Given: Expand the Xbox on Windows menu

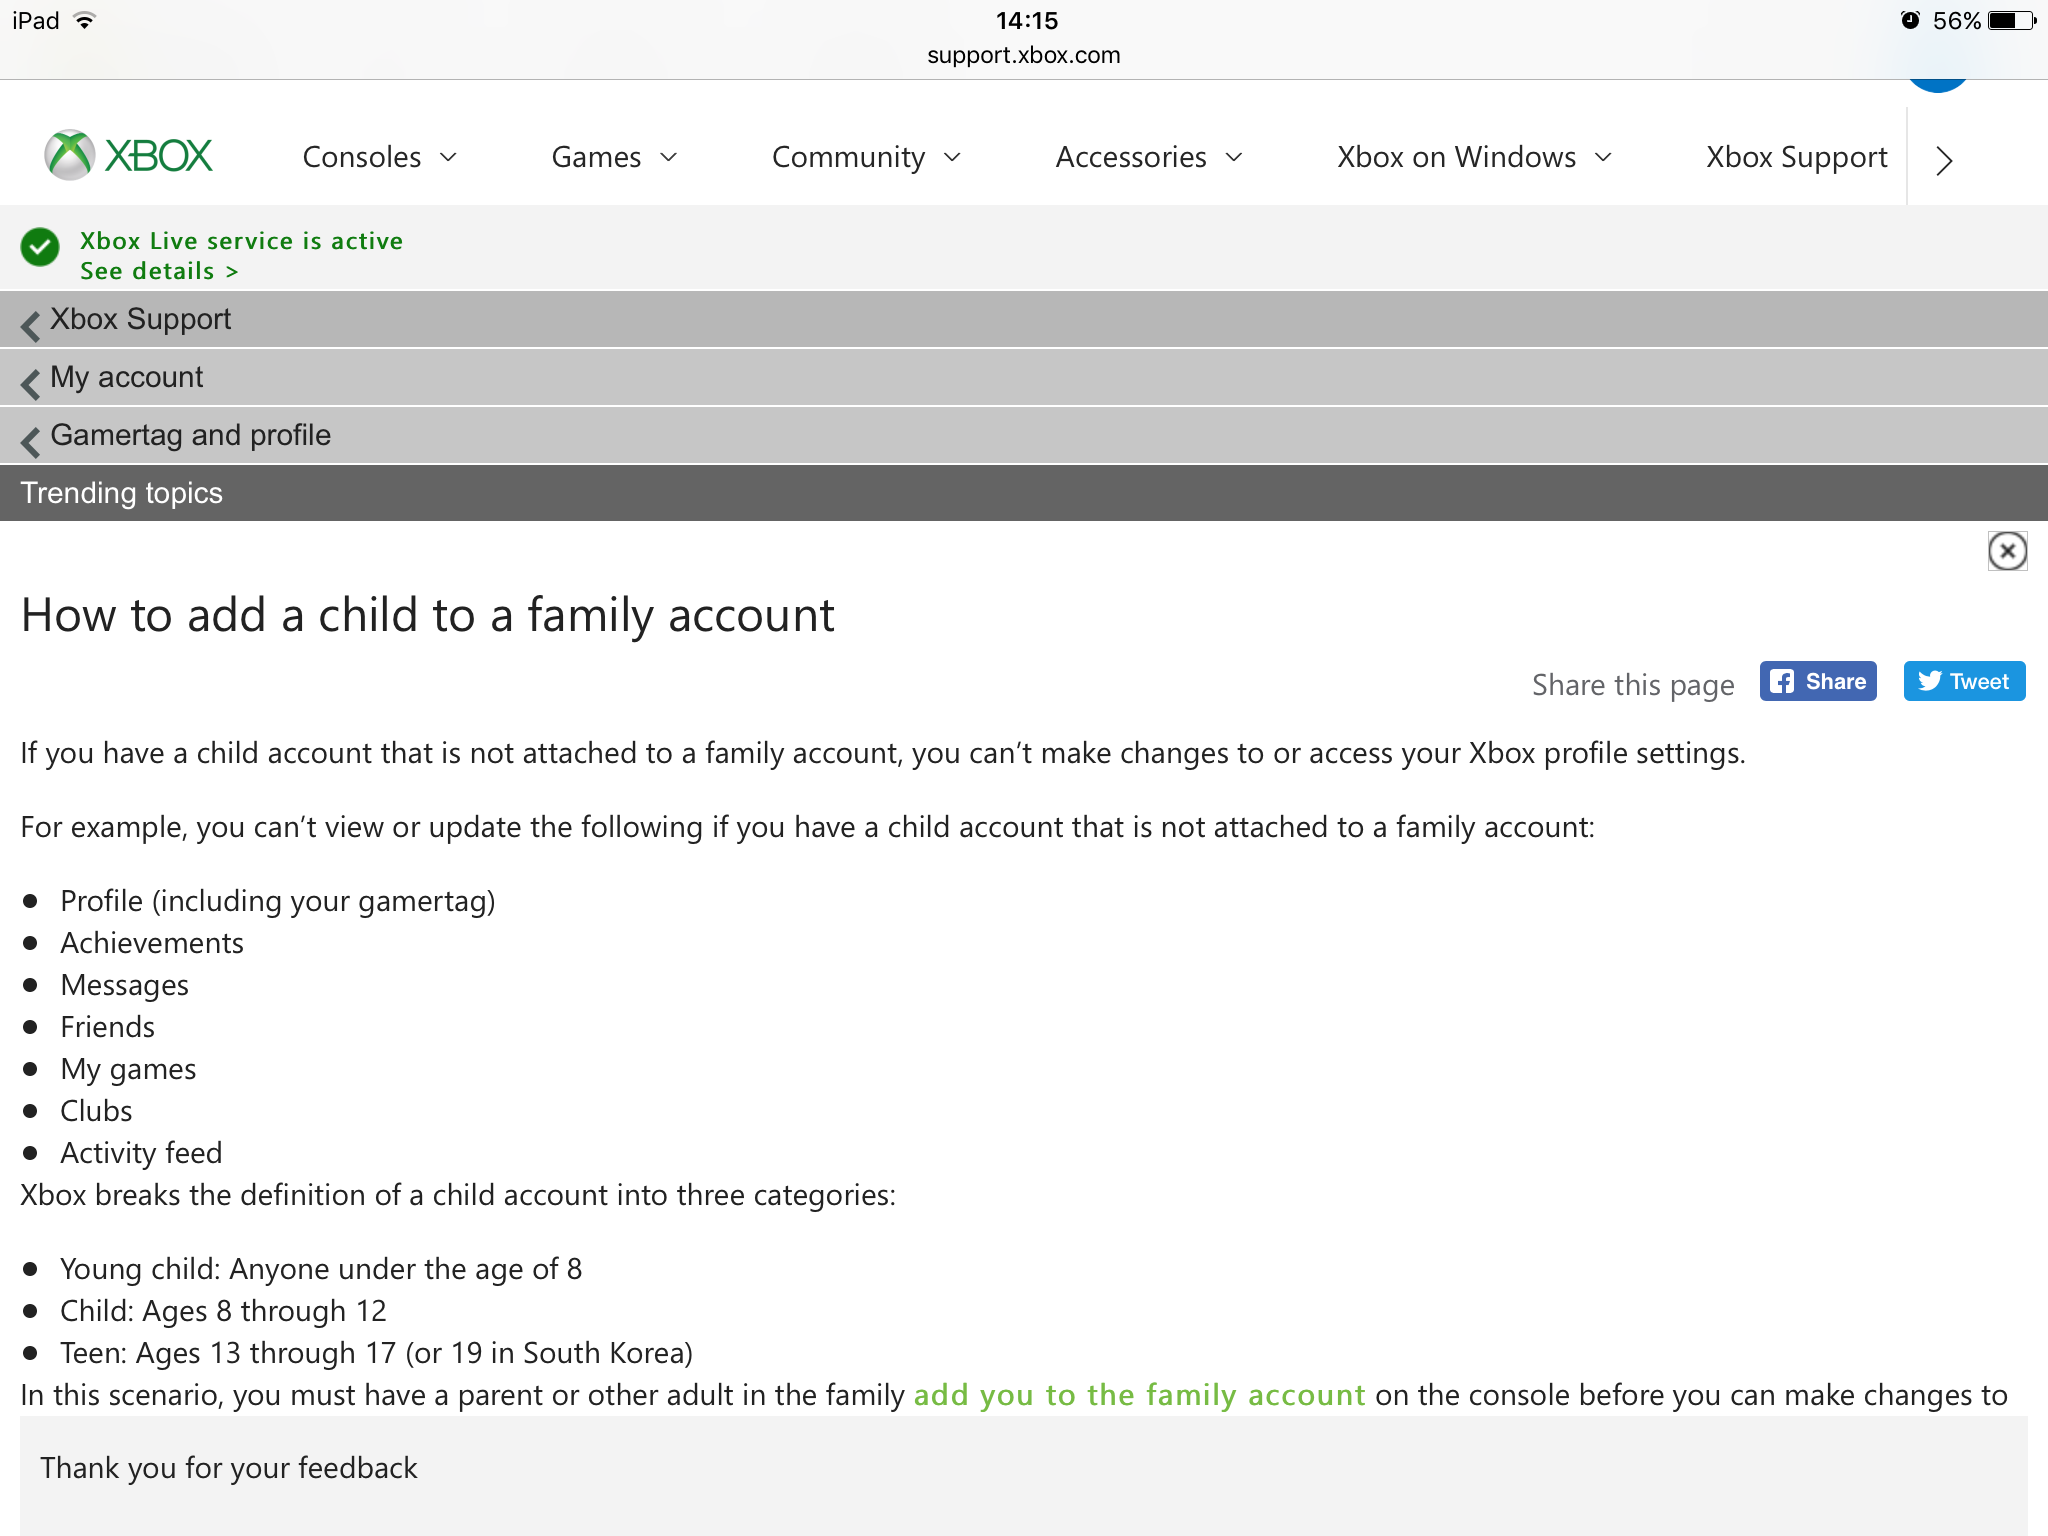Looking at the screenshot, I should 1475,157.
